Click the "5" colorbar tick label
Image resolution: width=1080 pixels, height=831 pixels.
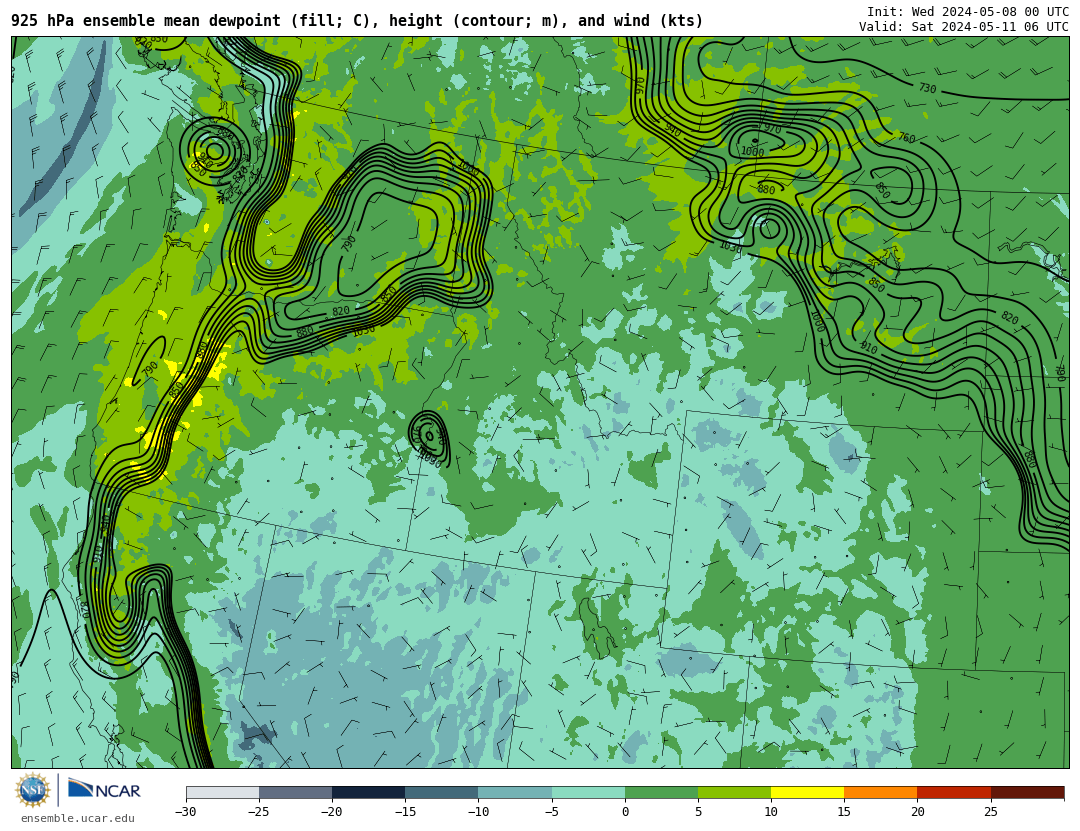(x=698, y=812)
